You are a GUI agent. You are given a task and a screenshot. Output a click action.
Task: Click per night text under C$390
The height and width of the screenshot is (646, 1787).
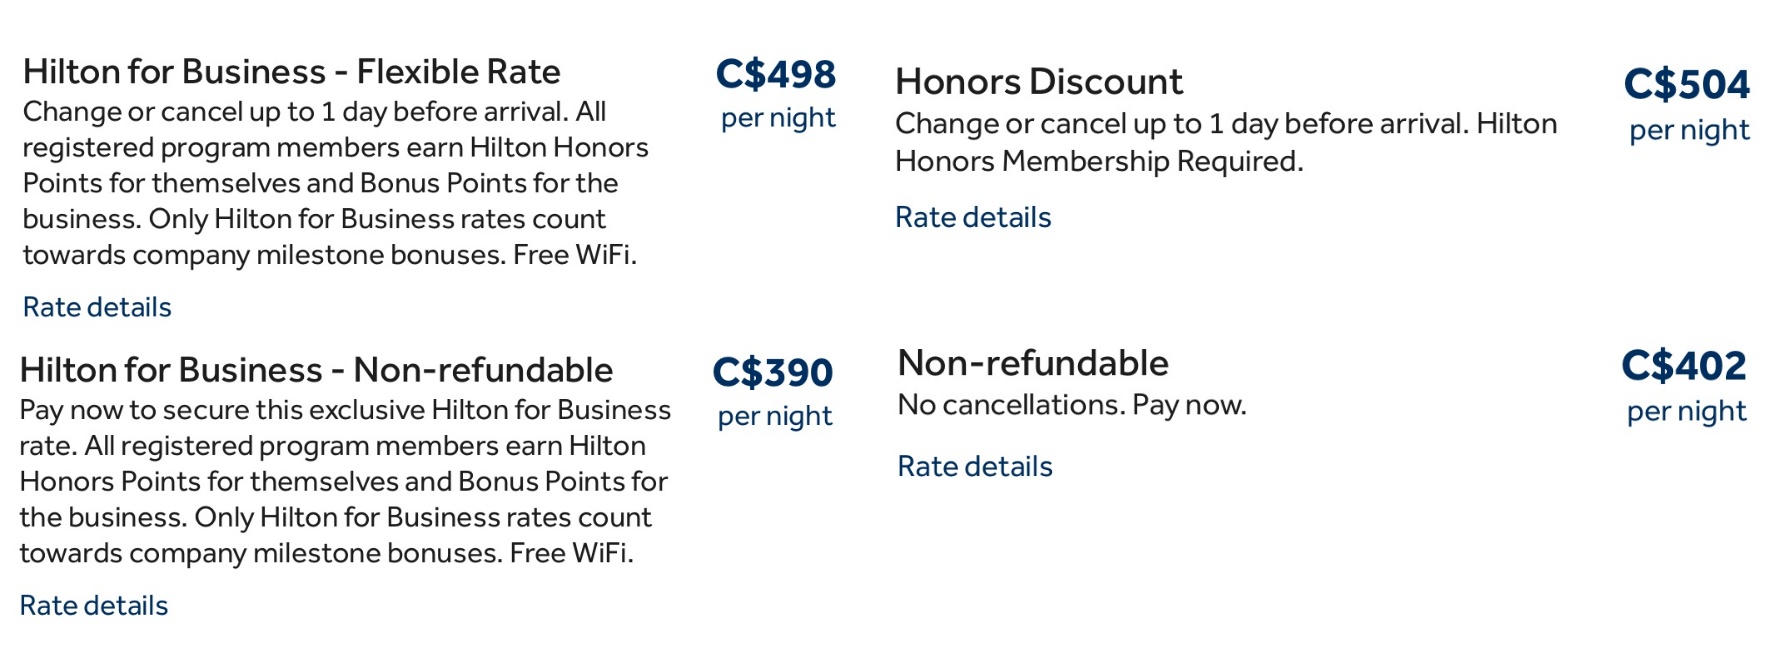[x=775, y=415]
